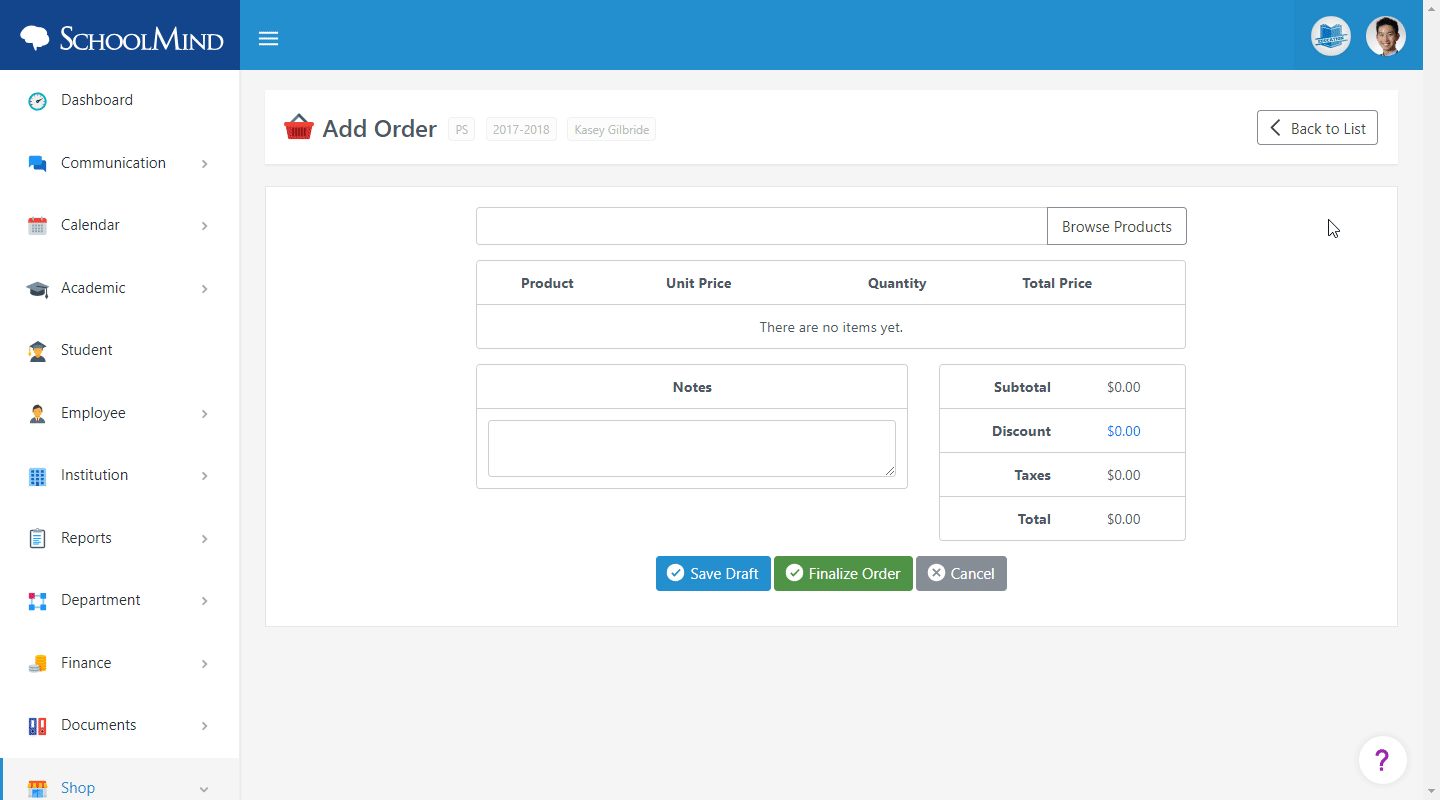This screenshot has height=800, width=1440.
Task: Open the hamburger menu in the top bar
Action: click(x=268, y=39)
